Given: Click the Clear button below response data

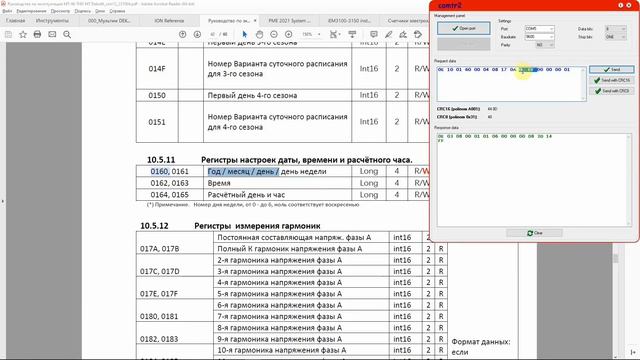Looking at the screenshot, I should coord(534,233).
